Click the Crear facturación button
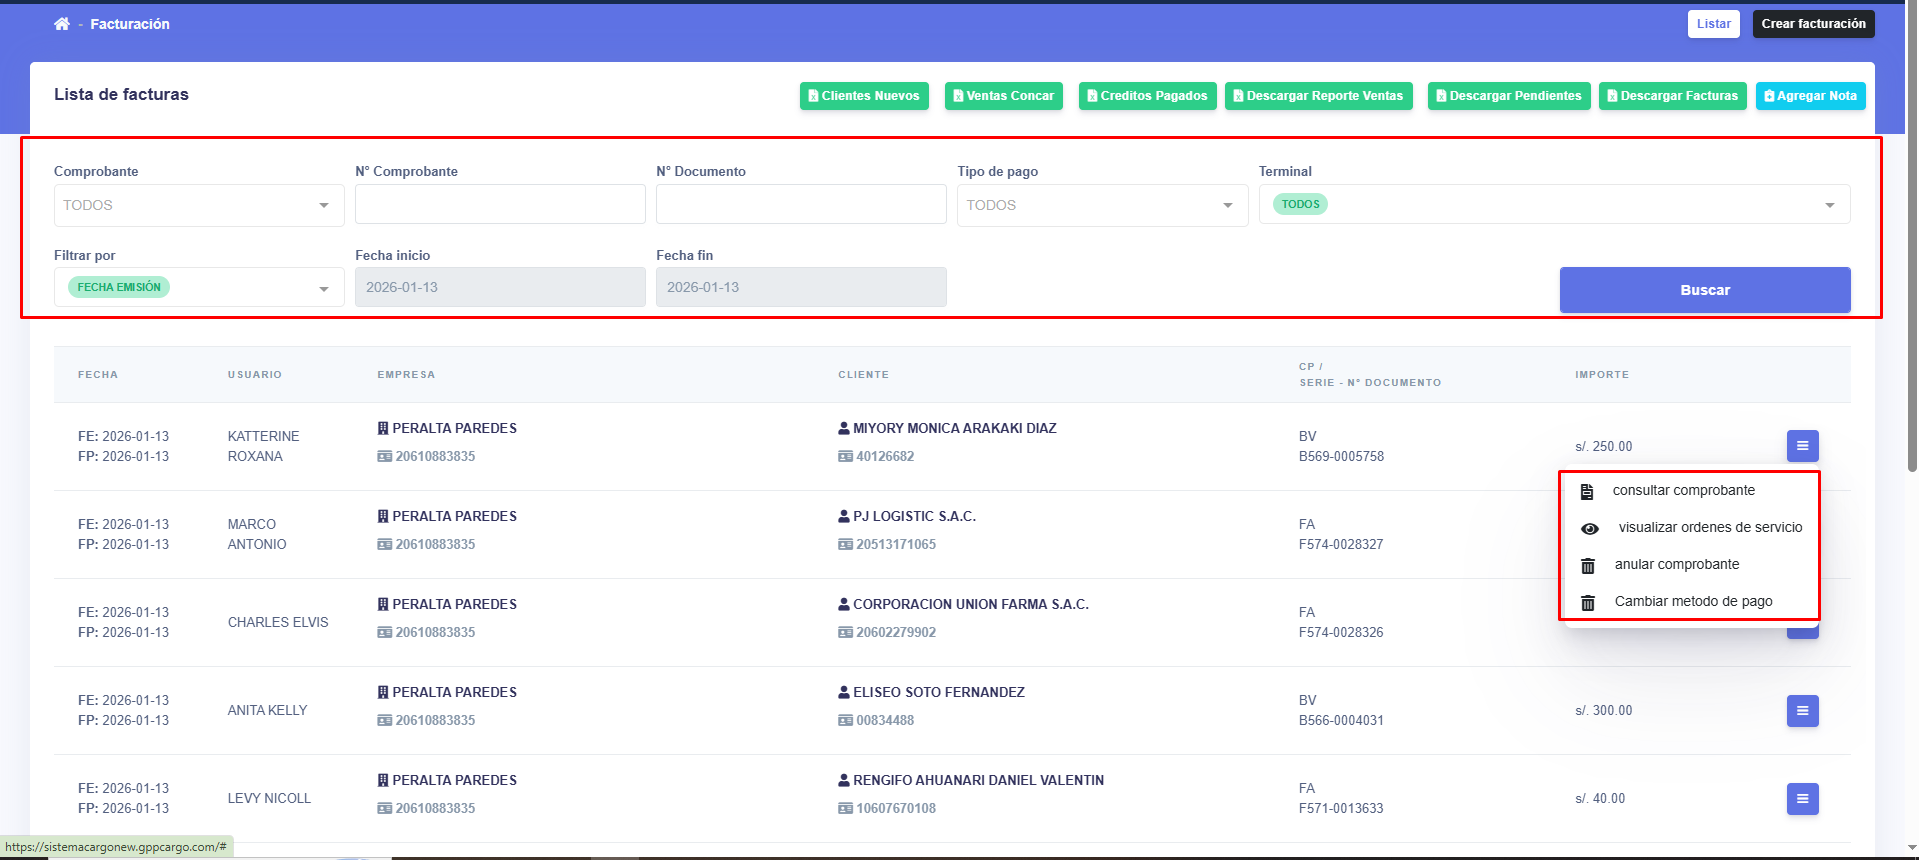The height and width of the screenshot is (860, 1919). click(x=1812, y=24)
